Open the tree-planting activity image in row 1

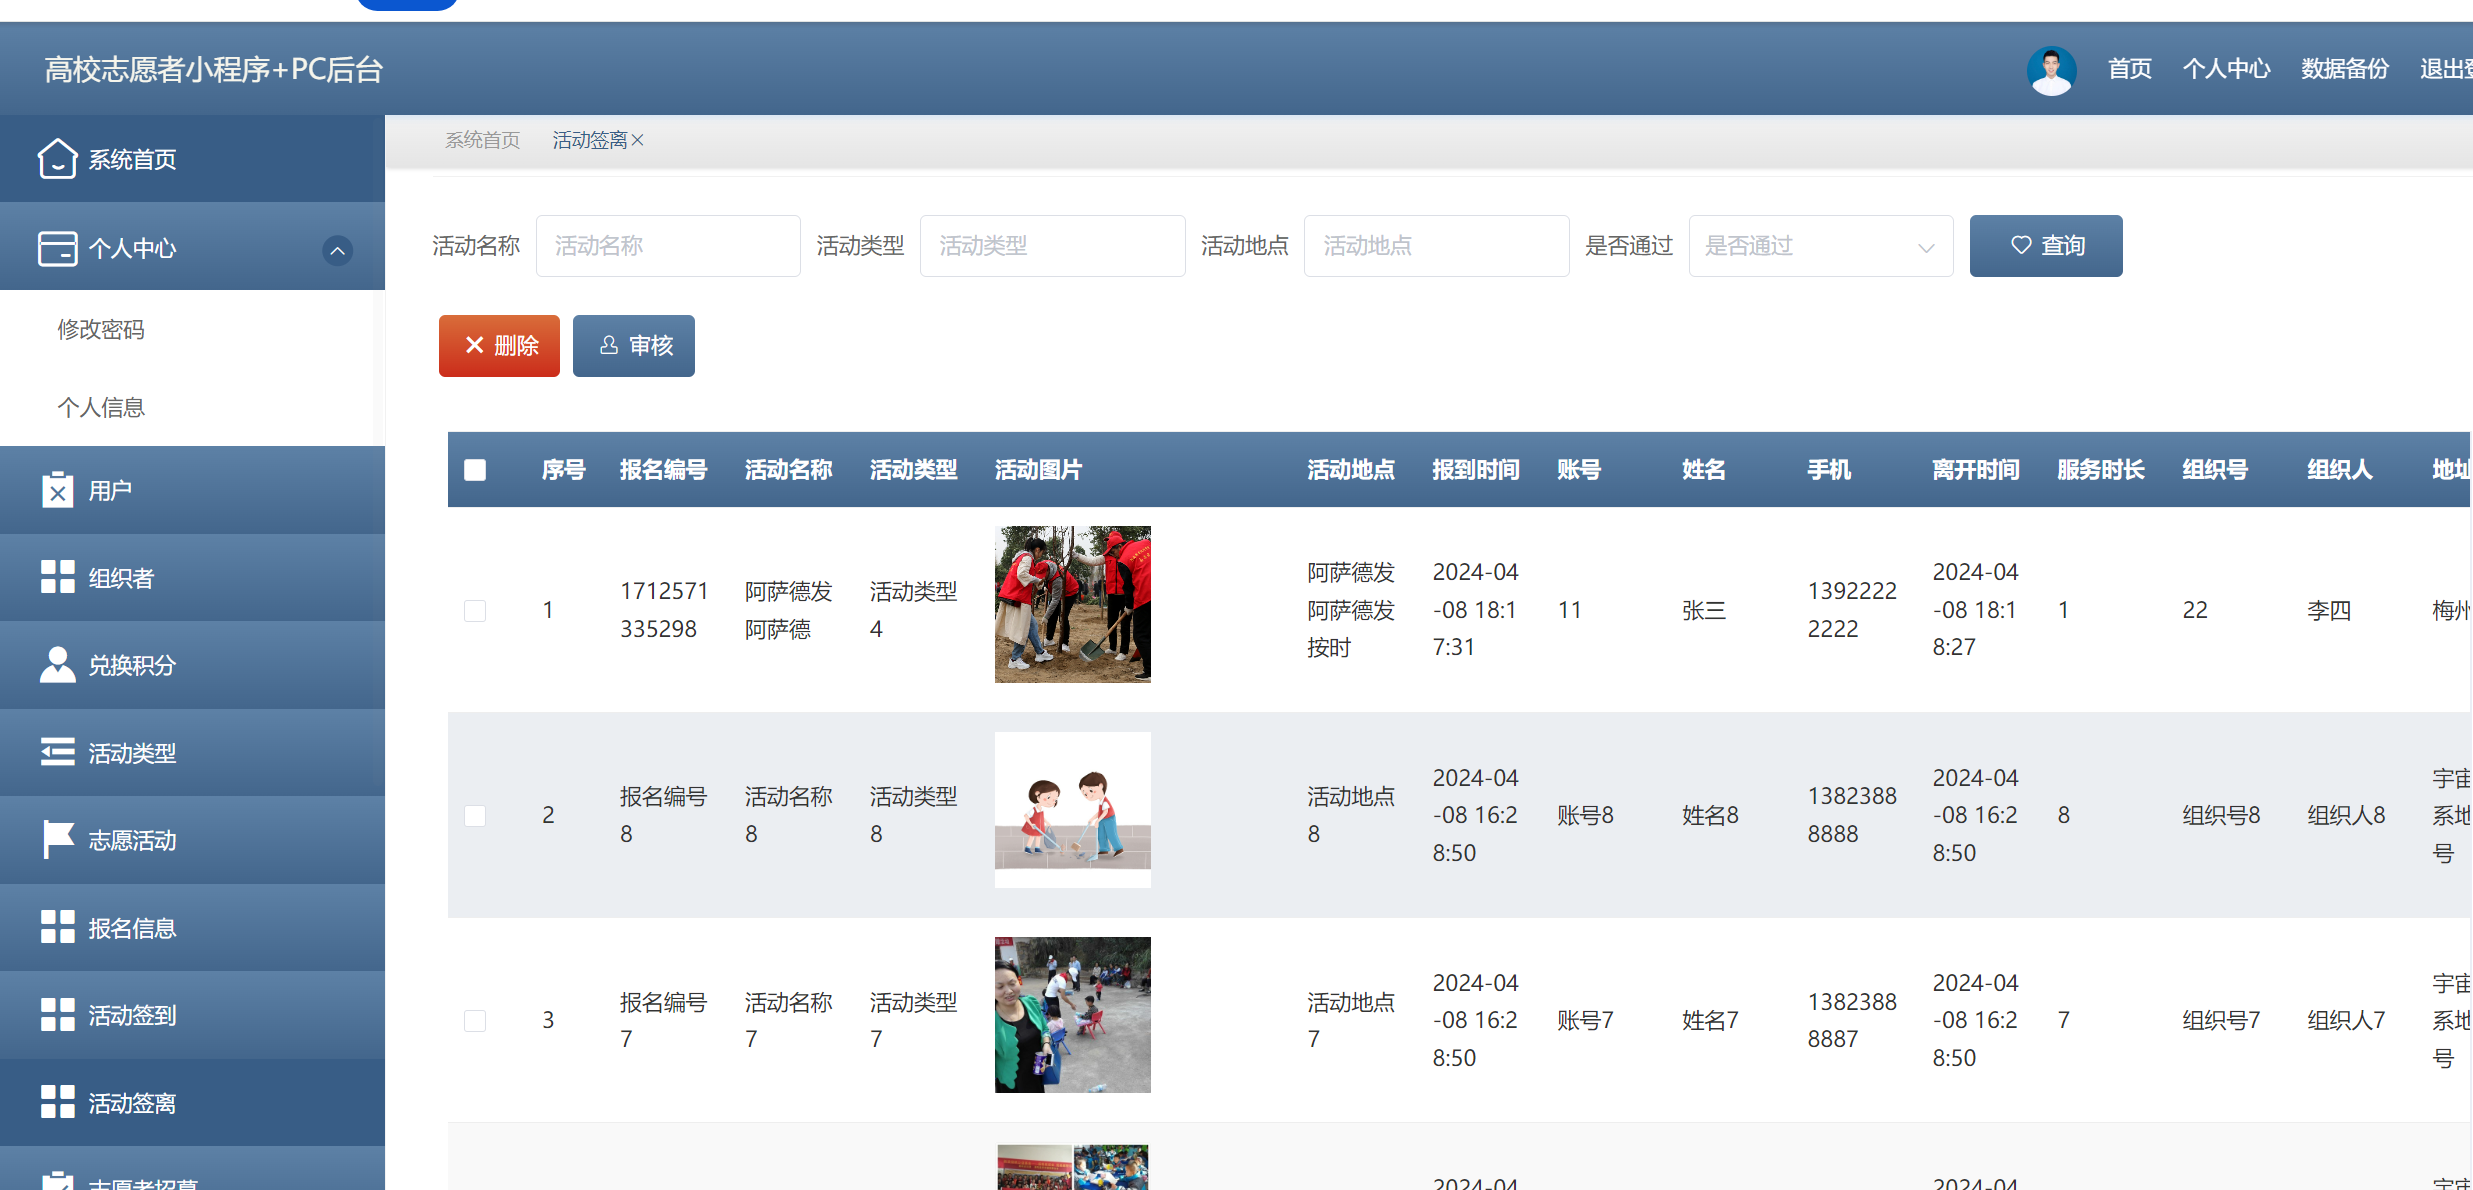click(x=1073, y=604)
